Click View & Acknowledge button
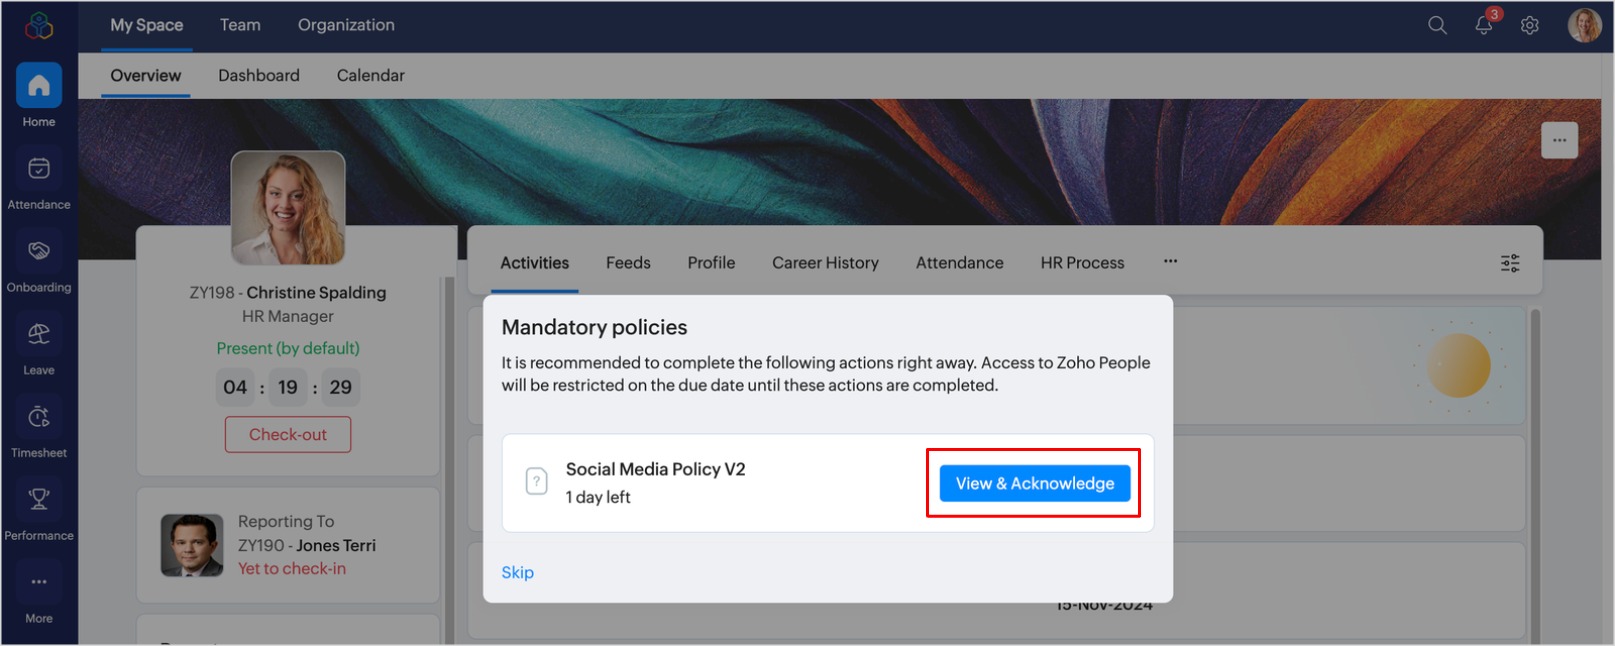 (x=1034, y=484)
